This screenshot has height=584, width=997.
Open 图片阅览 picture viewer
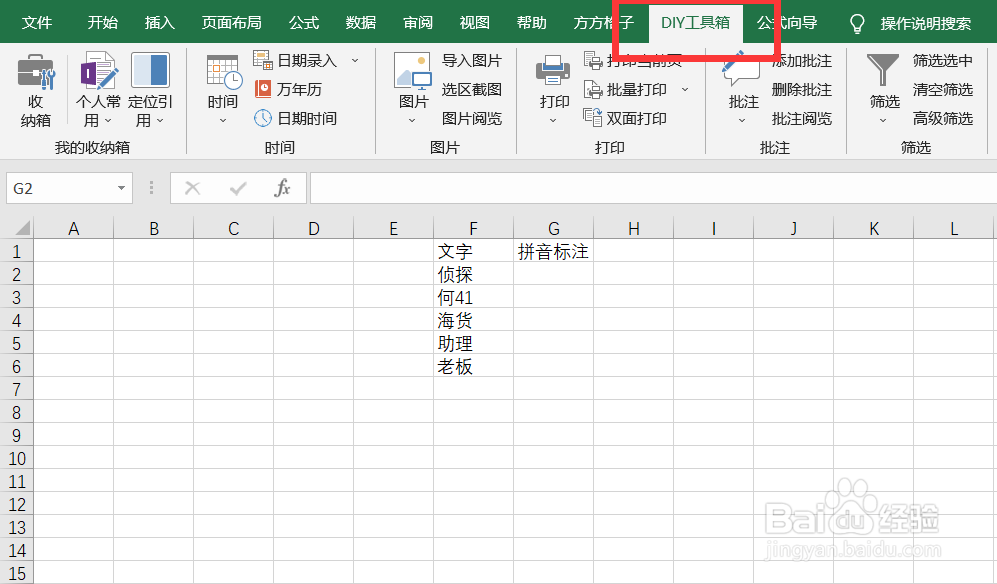471,117
